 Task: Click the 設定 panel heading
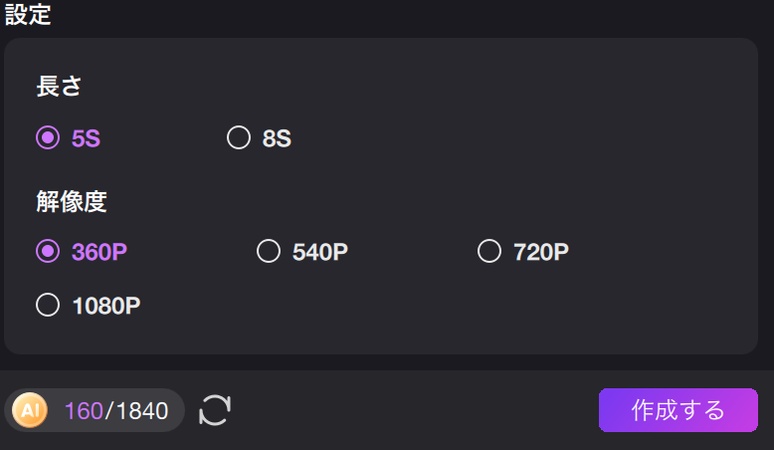[x=28, y=15]
